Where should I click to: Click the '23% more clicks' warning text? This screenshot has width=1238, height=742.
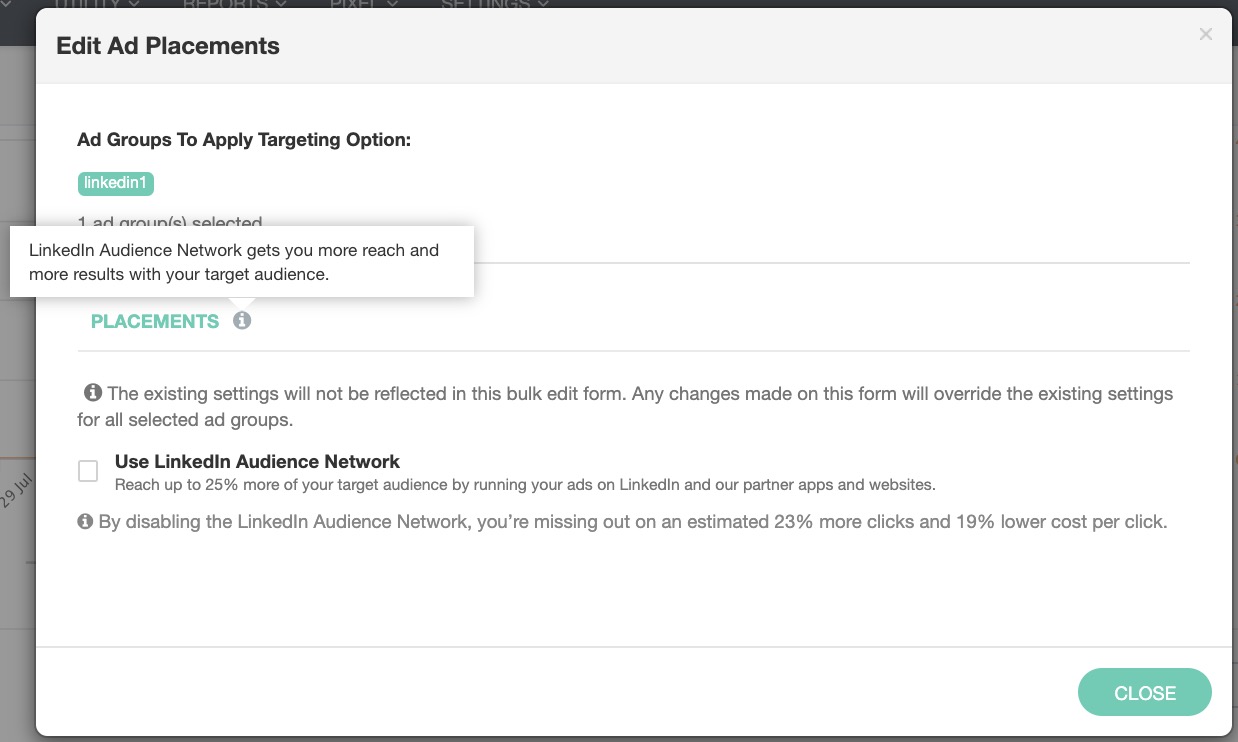coord(632,522)
